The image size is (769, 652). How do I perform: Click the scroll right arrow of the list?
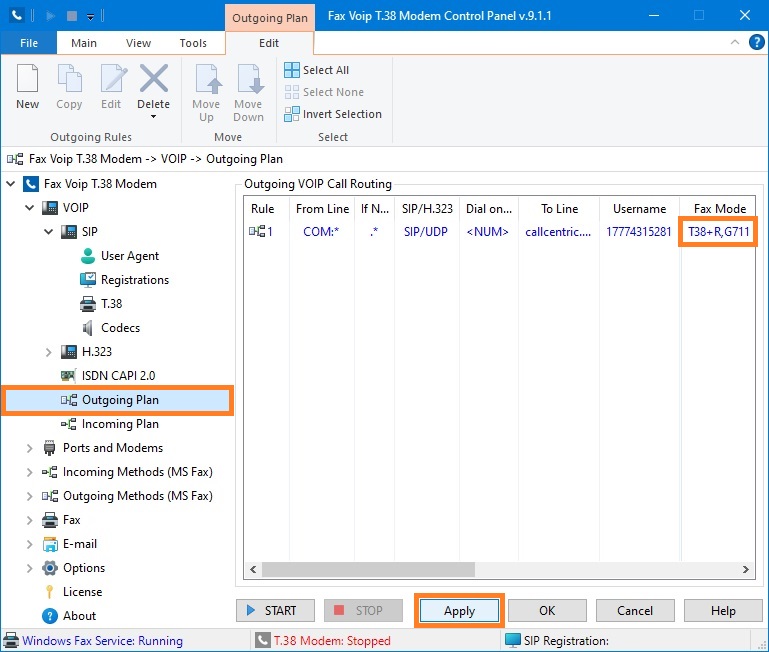pyautogui.click(x=745, y=570)
